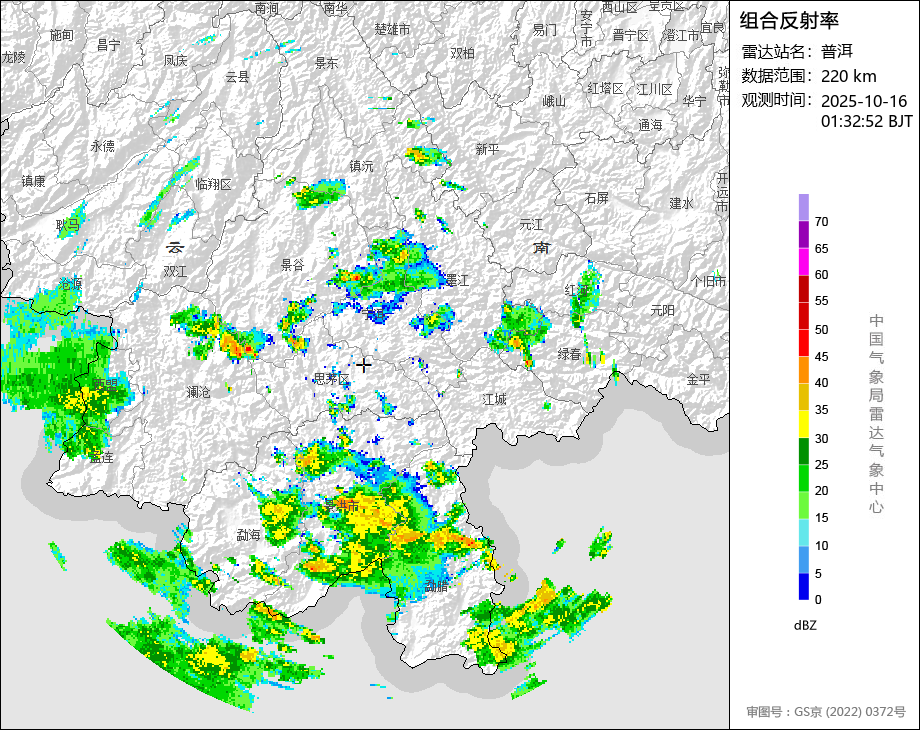
Task: Click the 通海 county label
Action: (x=650, y=125)
